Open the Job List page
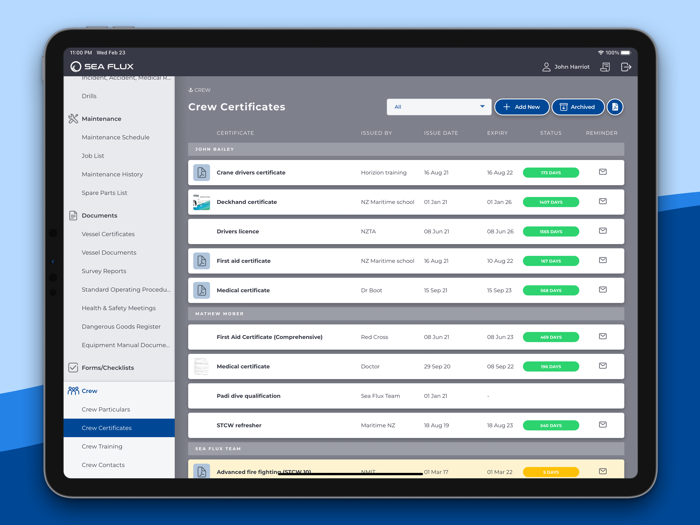Viewport: 700px width, 525px height. pyautogui.click(x=93, y=156)
